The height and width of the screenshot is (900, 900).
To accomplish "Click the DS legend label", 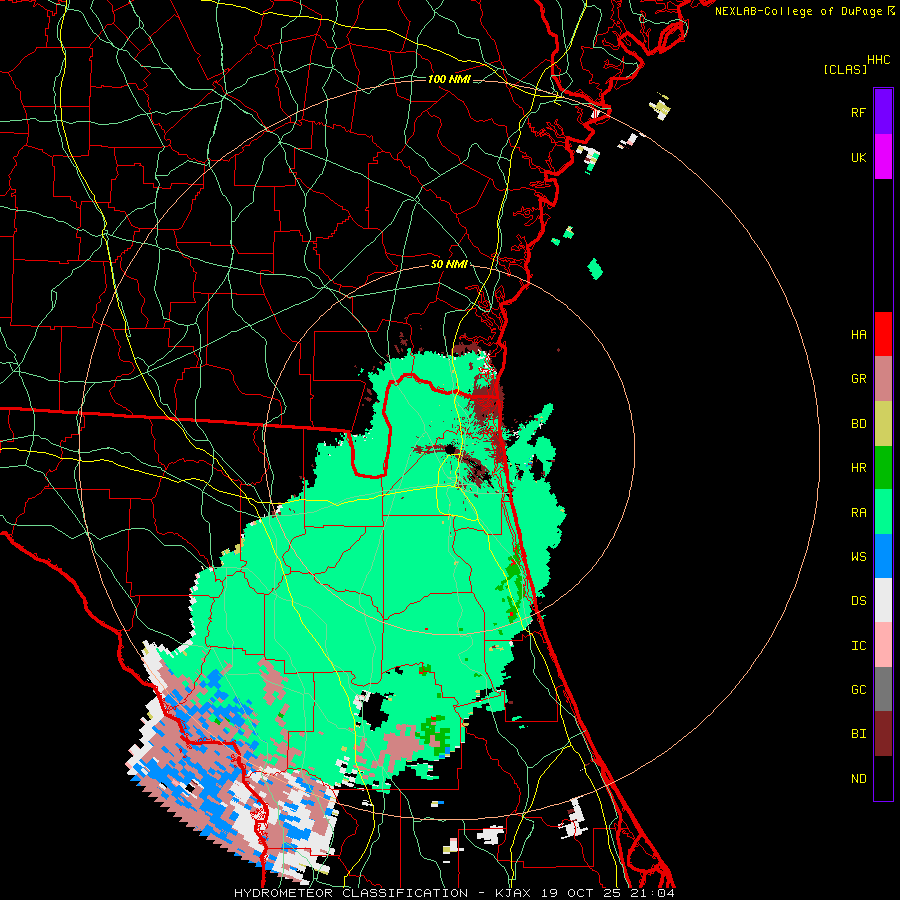I will (x=858, y=600).
